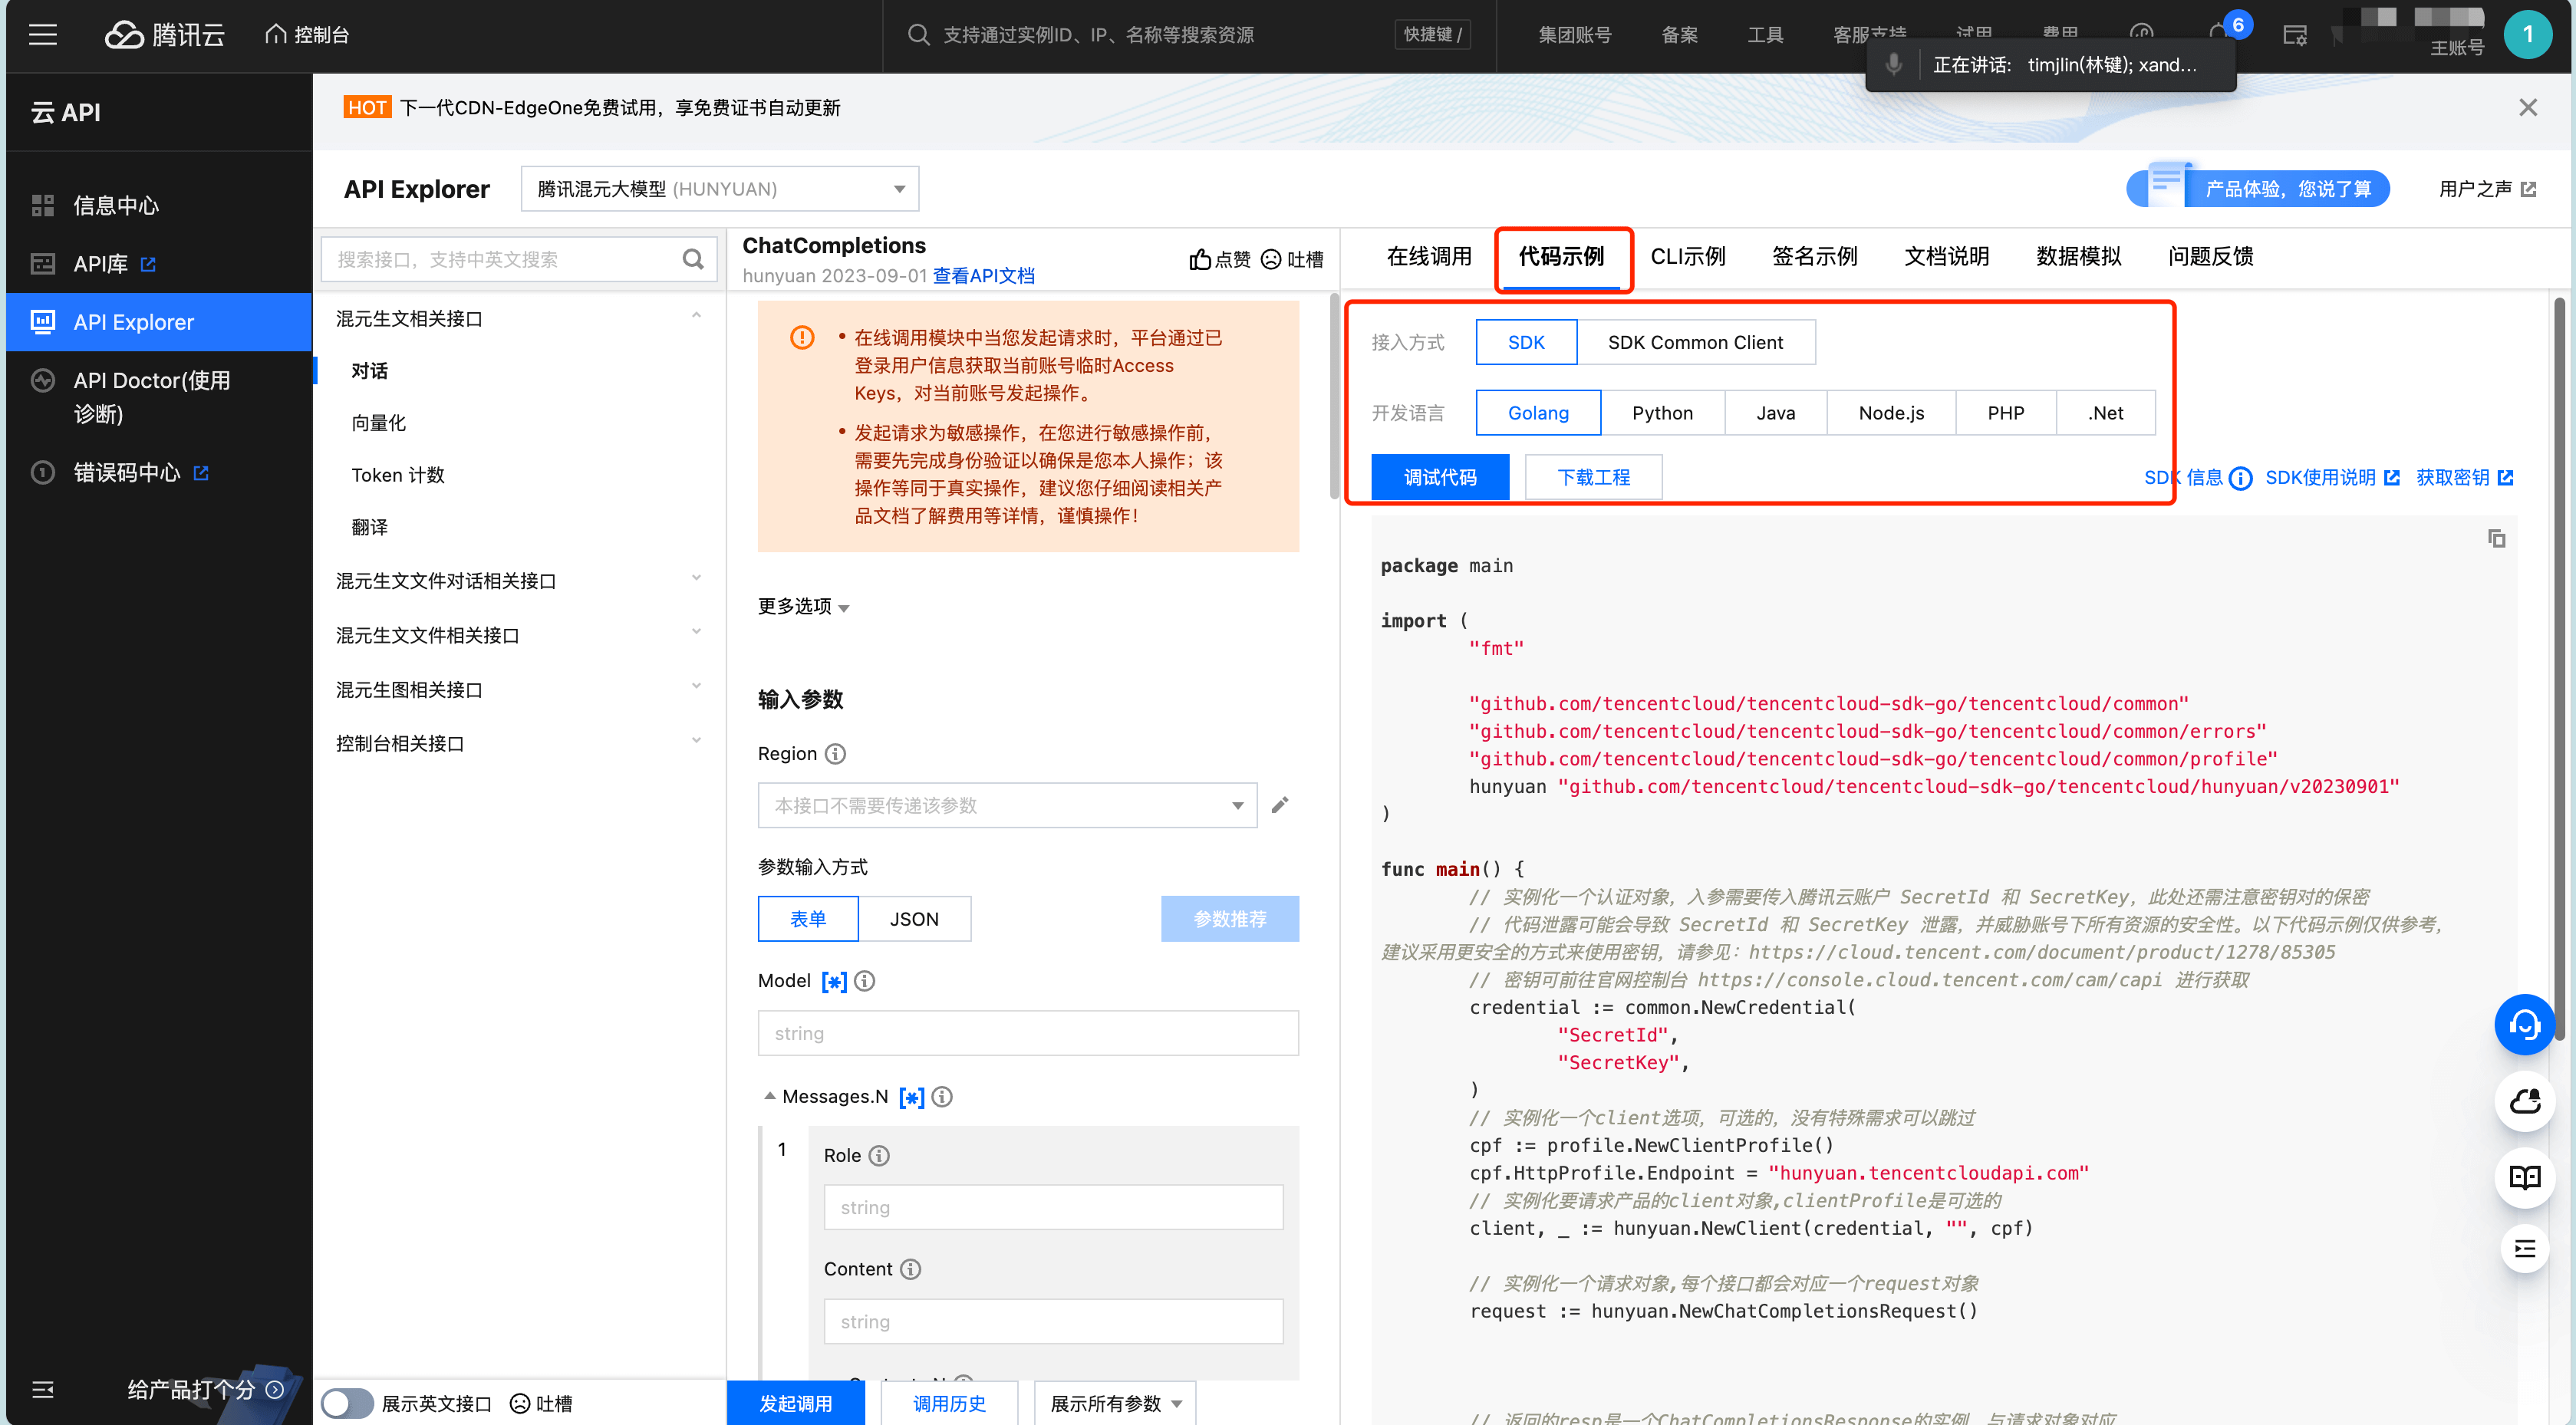The height and width of the screenshot is (1425, 2576).
Task: Select SDK Common Client access mode
Action: (x=1696, y=342)
